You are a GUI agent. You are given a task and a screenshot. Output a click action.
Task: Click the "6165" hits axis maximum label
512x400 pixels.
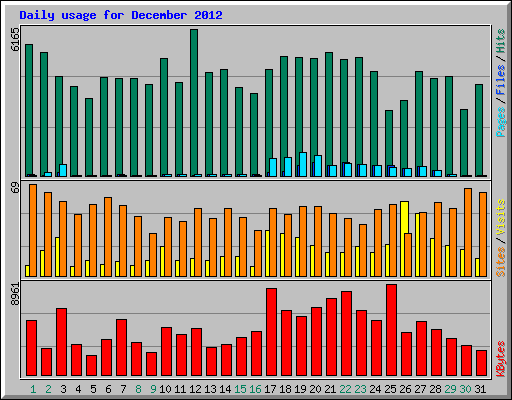(x=15, y=40)
